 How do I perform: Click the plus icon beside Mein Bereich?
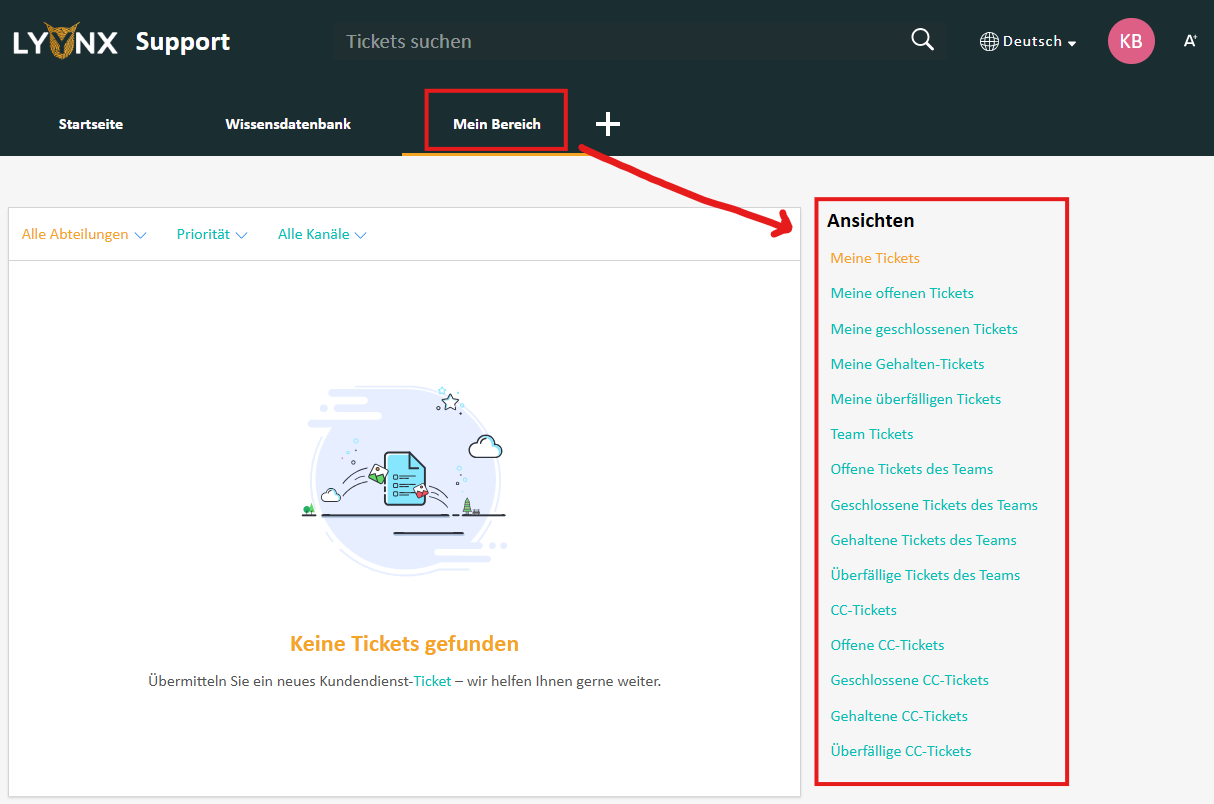[x=608, y=124]
